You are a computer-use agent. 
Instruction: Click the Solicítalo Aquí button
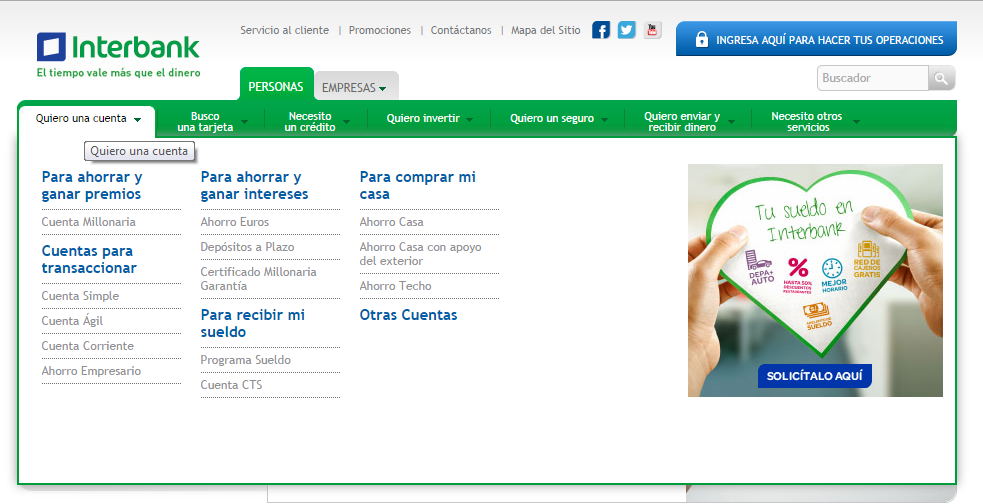814,376
